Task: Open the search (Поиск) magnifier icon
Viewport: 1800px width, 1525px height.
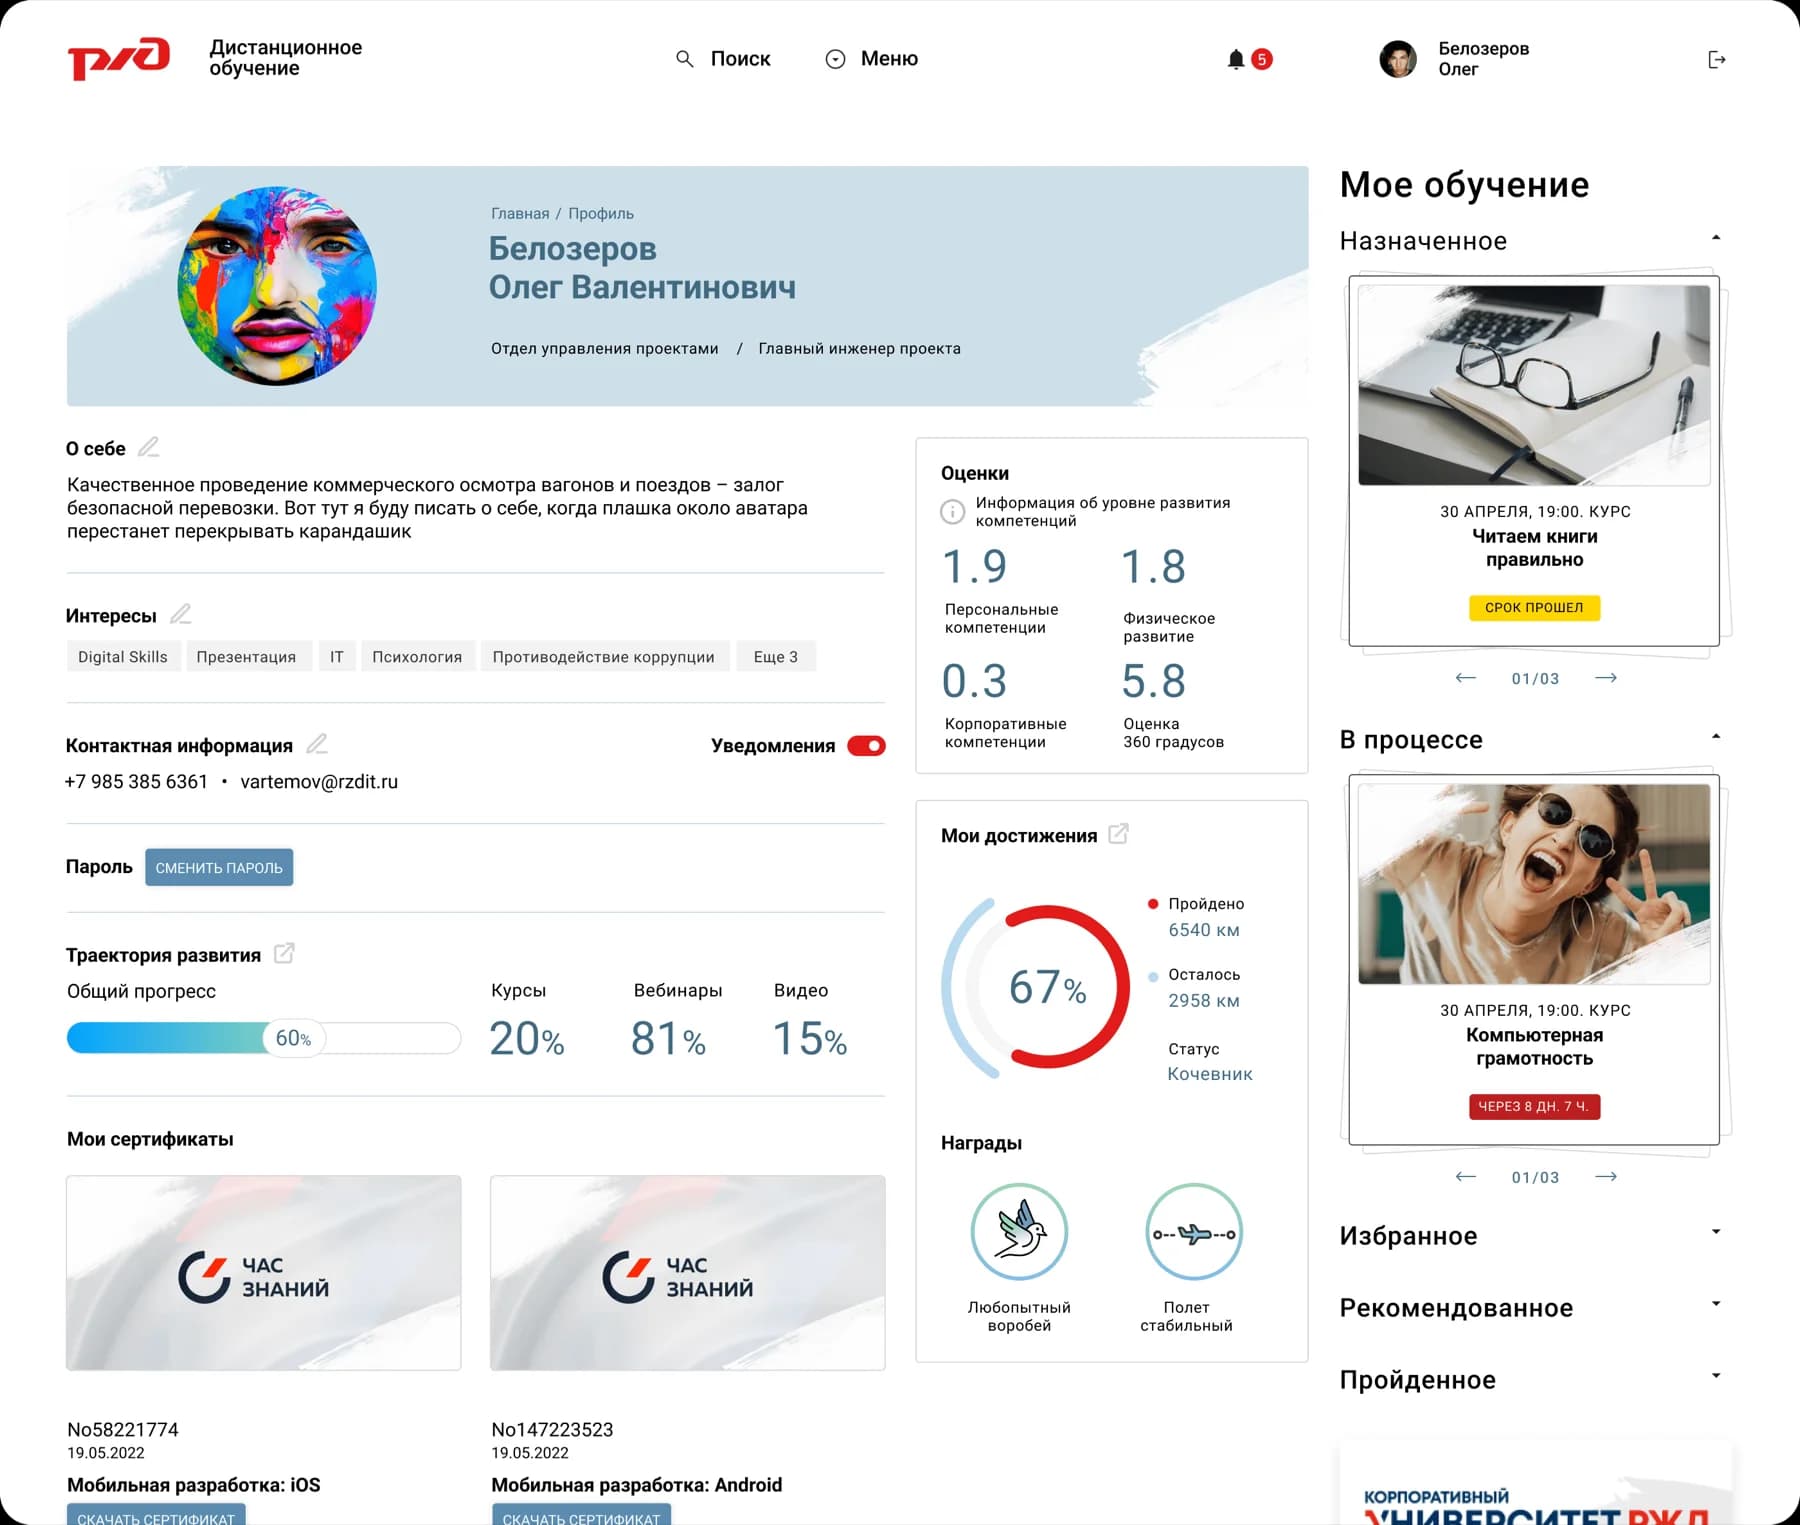Action: [685, 59]
